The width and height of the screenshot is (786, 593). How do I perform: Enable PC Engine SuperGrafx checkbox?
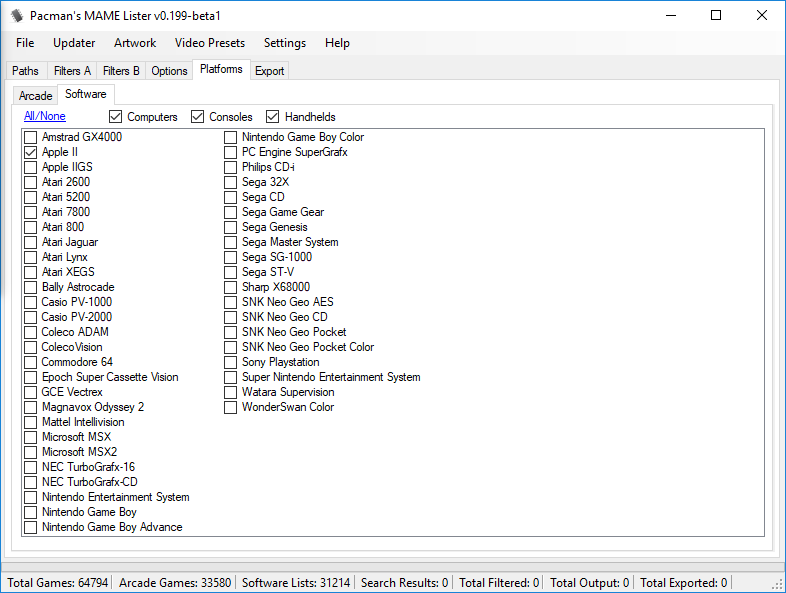231,152
